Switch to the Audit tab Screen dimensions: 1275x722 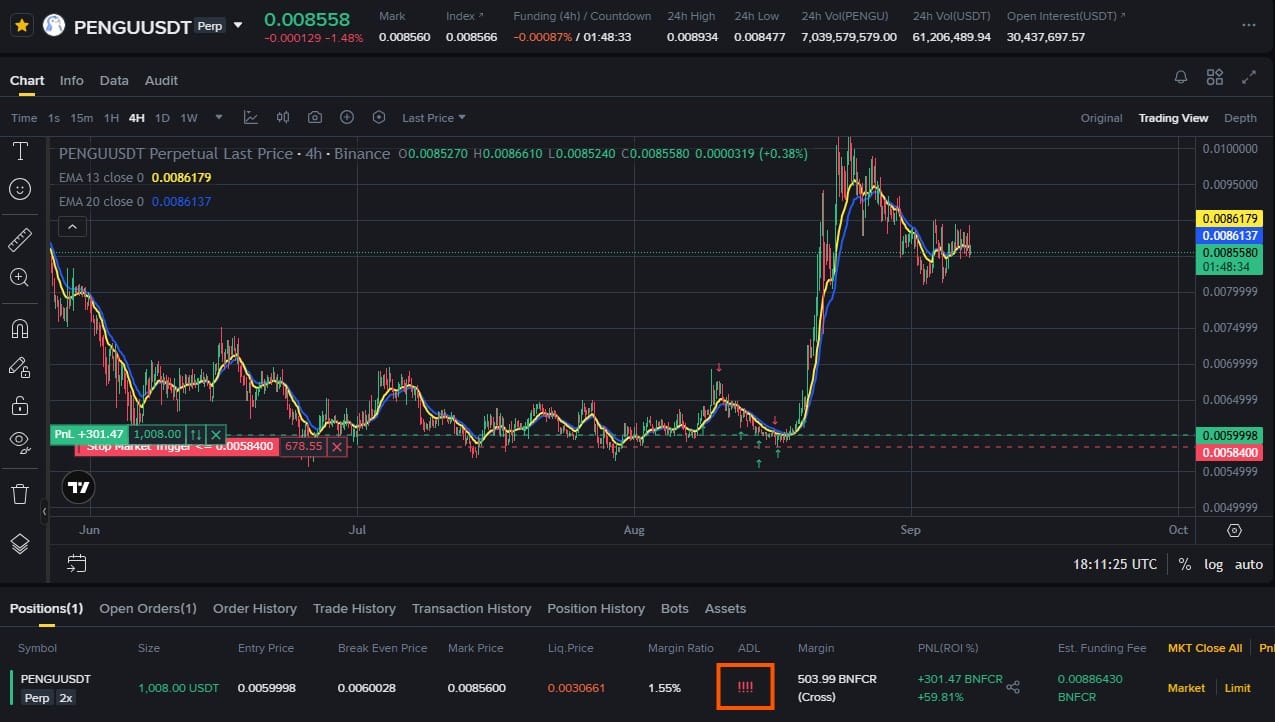point(161,80)
